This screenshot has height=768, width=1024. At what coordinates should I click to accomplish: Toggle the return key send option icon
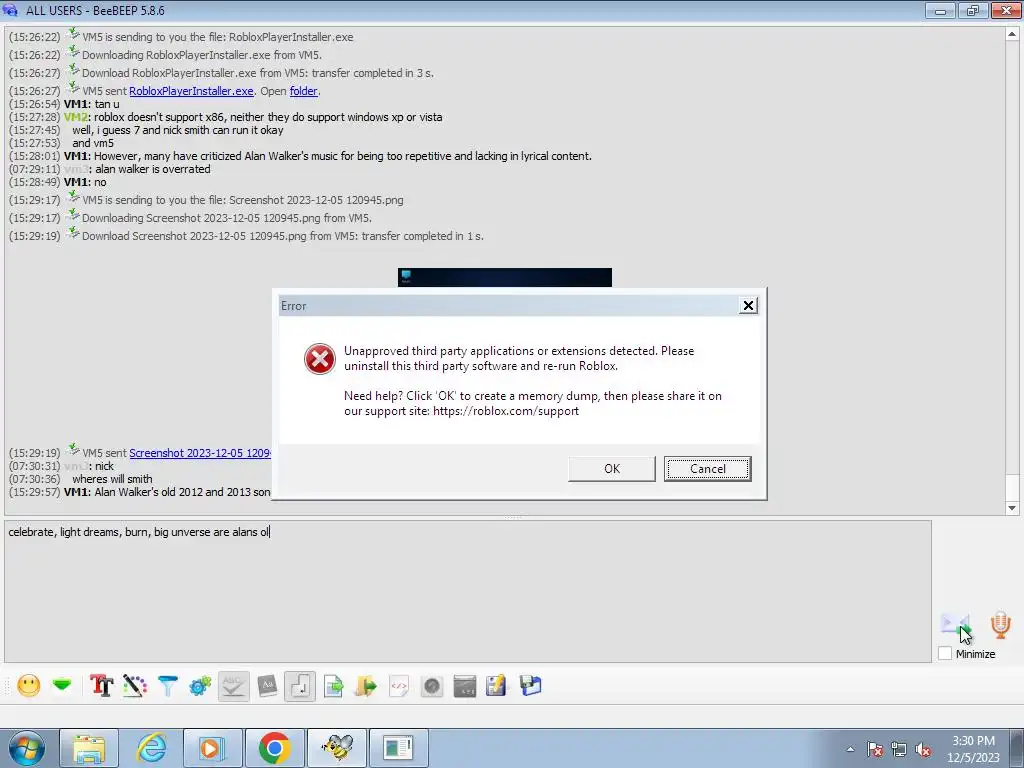300,686
